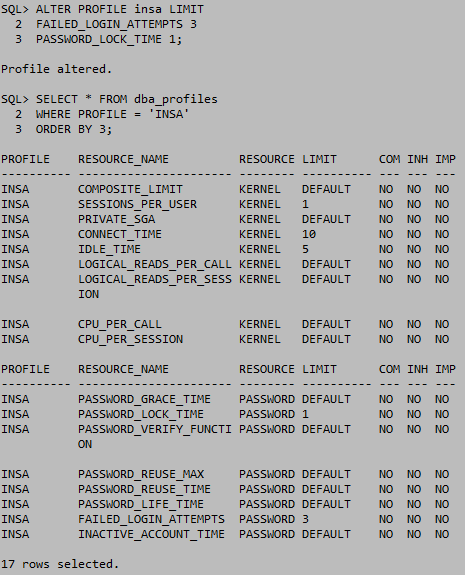Click the KERNEL type of CPU_PER_CALL row

click(x=260, y=324)
